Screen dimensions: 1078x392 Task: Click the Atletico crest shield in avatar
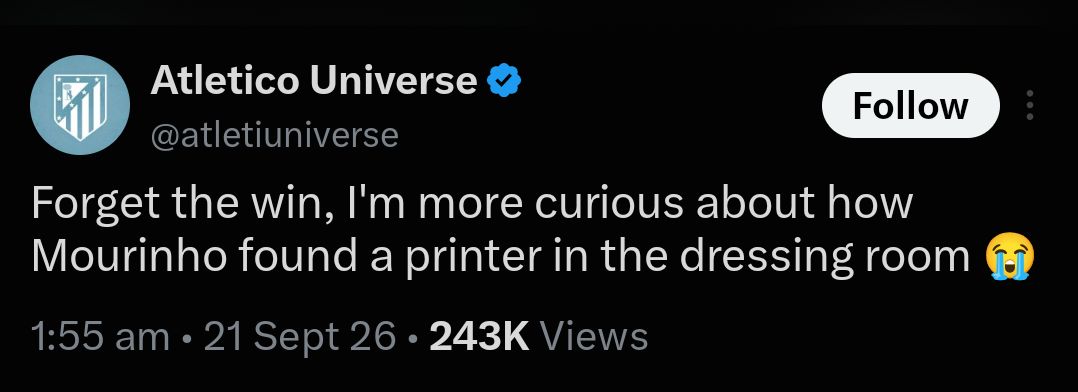(80, 107)
